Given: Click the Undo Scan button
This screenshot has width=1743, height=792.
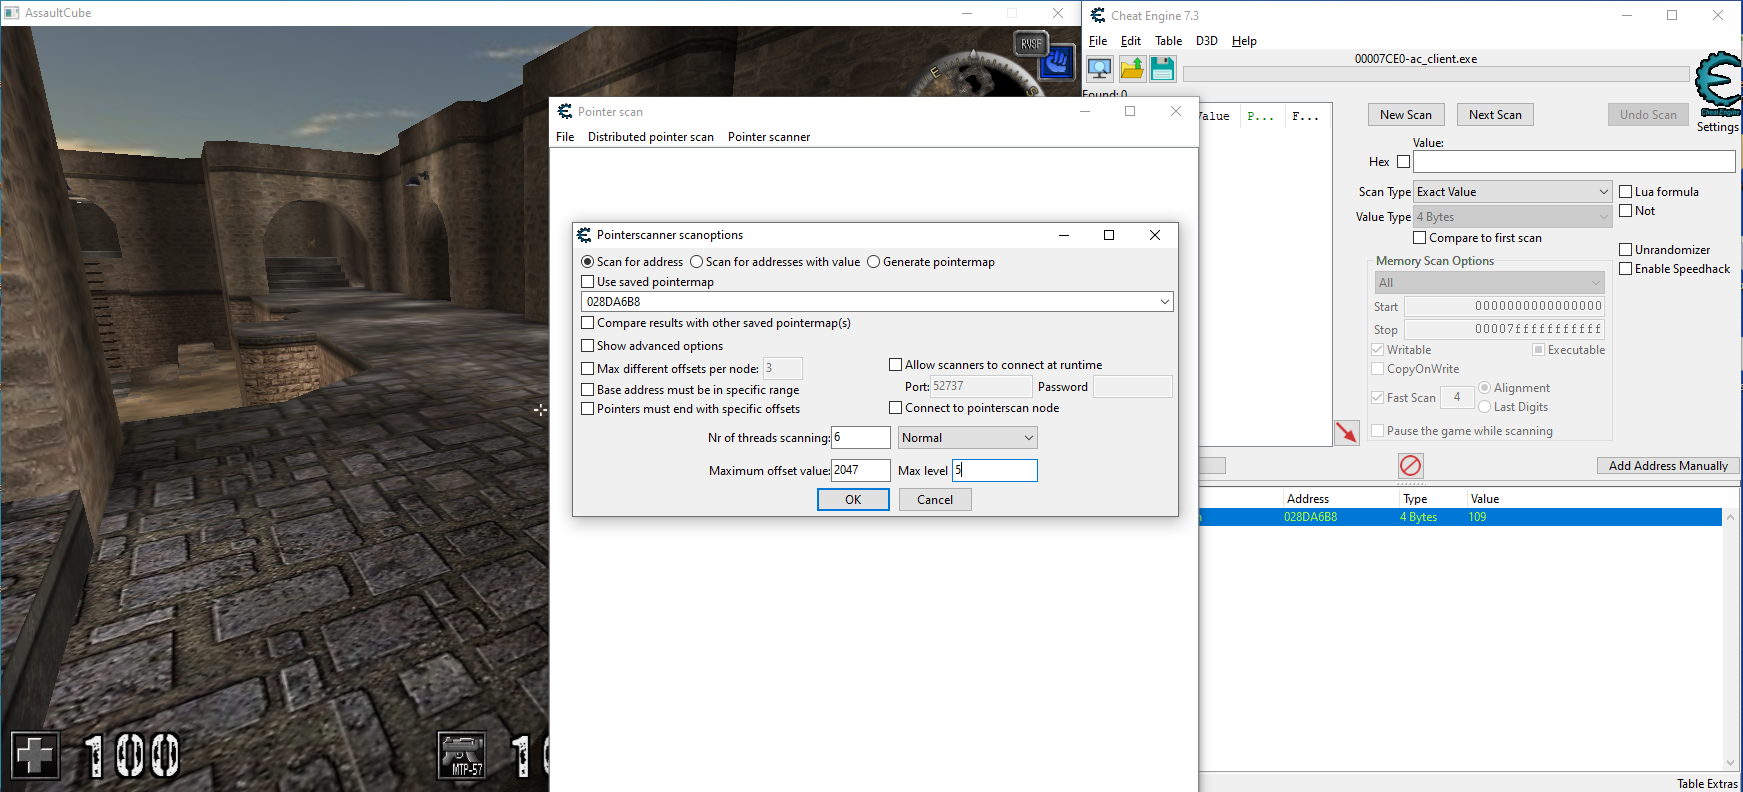Looking at the screenshot, I should [1648, 115].
